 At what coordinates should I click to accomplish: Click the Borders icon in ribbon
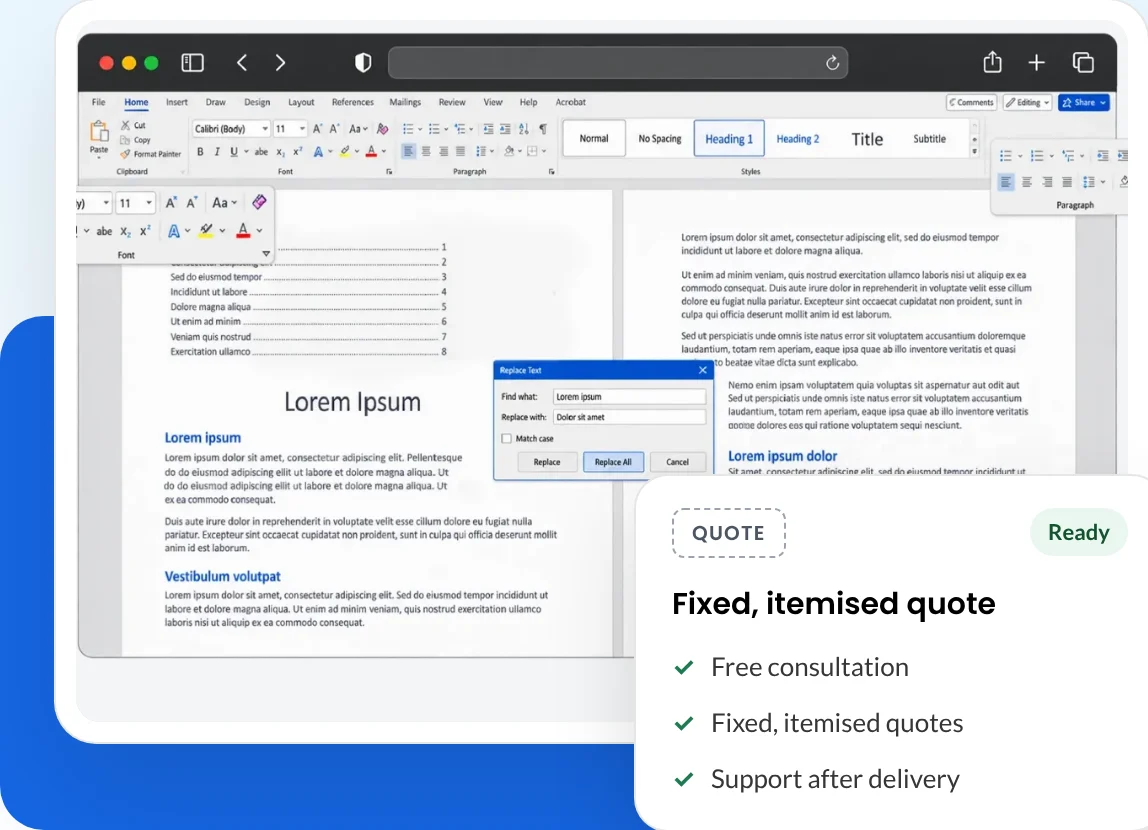[532, 152]
